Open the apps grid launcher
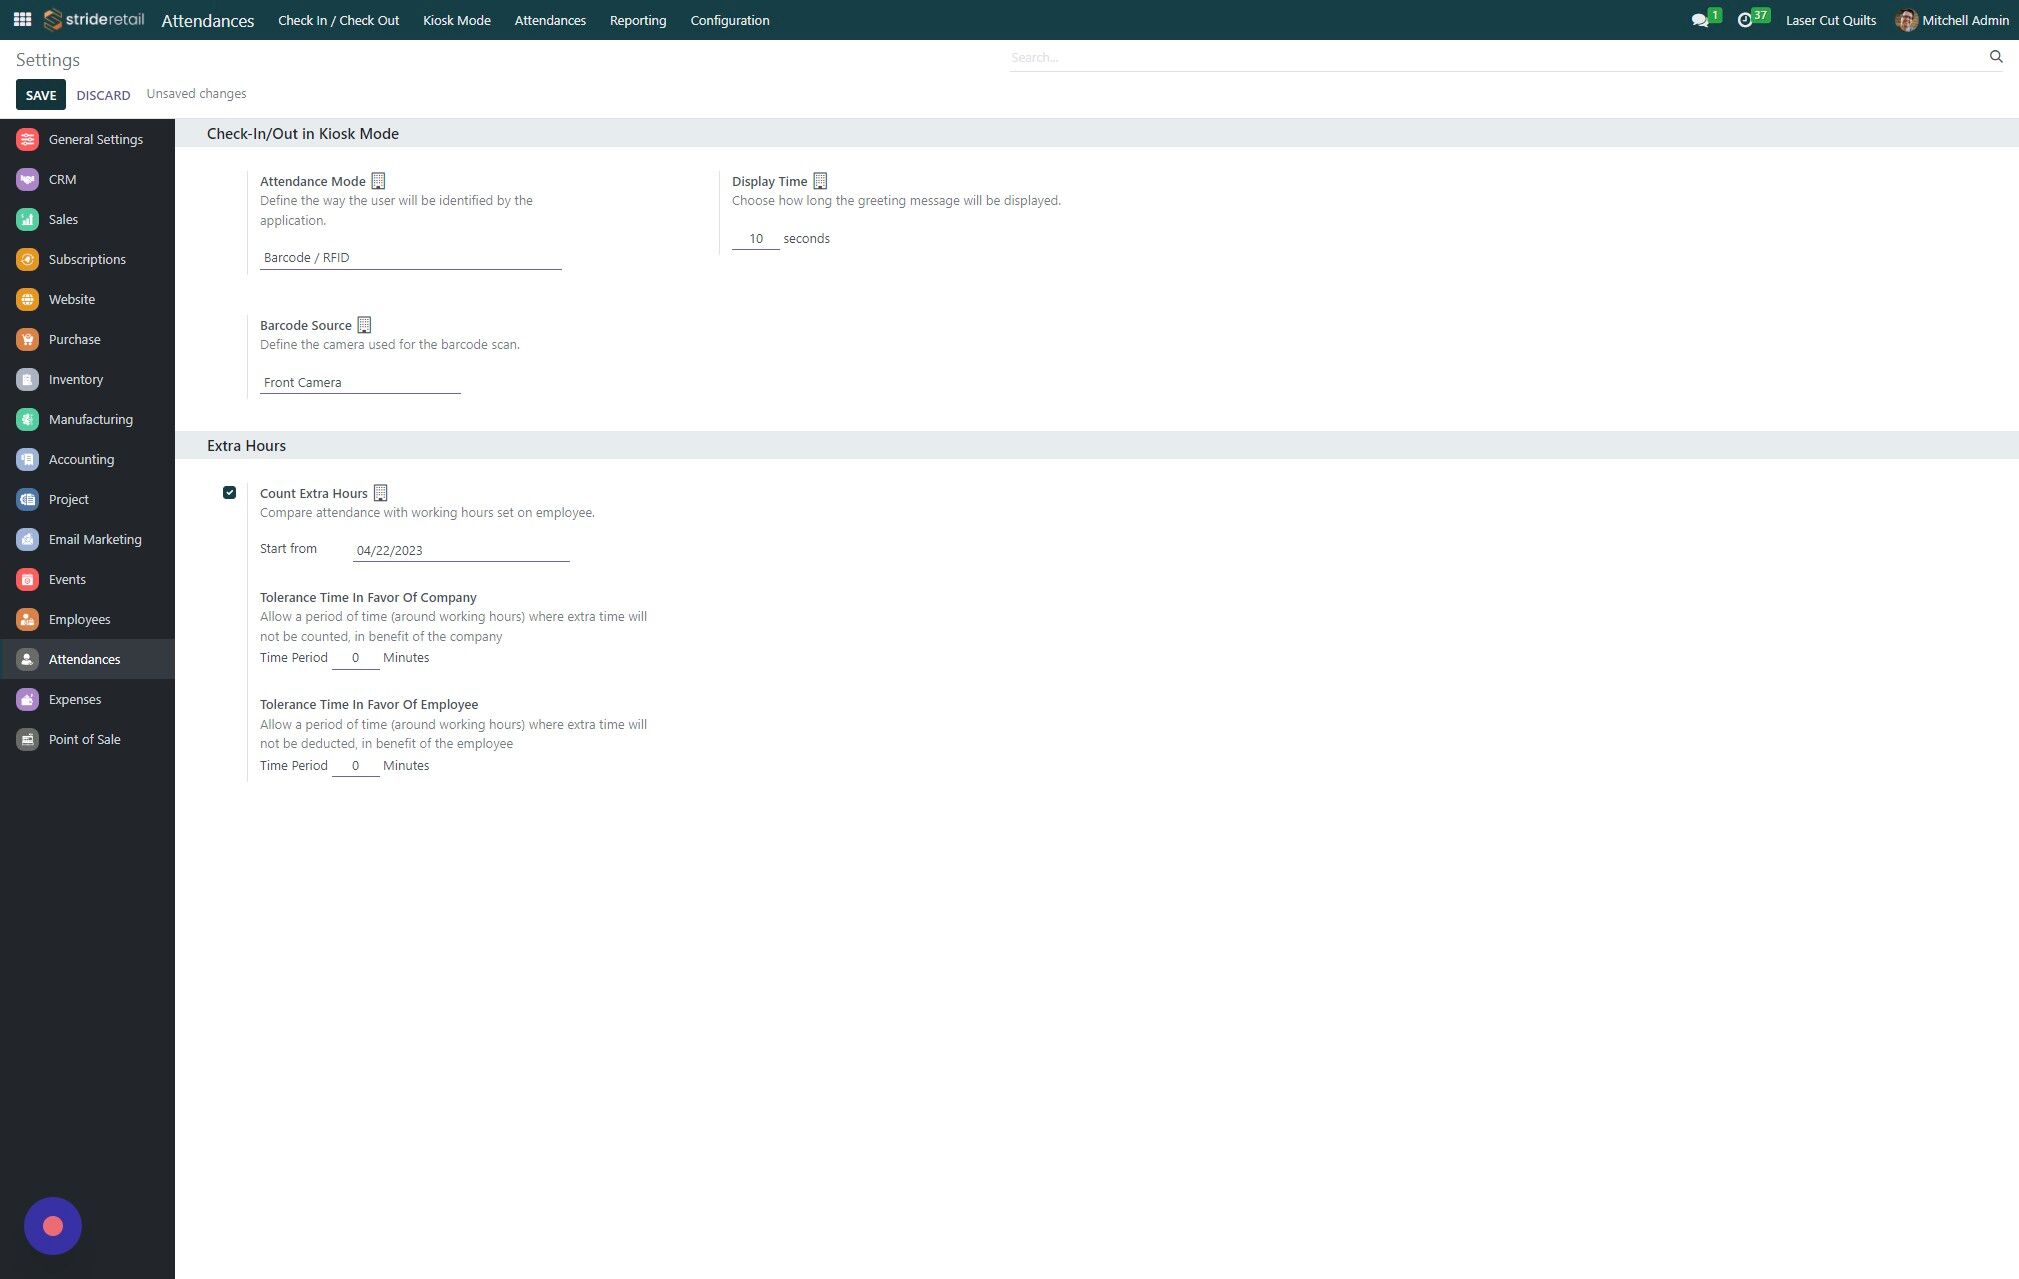The image size is (2019, 1279). [21, 19]
